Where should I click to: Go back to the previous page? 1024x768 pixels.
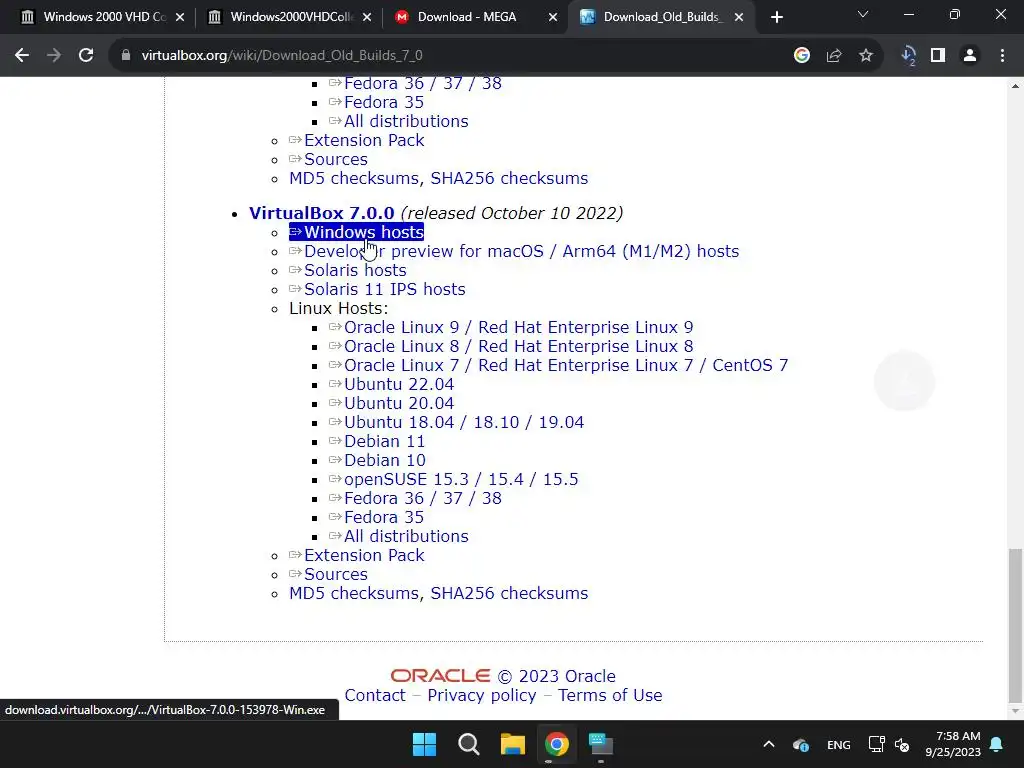tap(22, 56)
